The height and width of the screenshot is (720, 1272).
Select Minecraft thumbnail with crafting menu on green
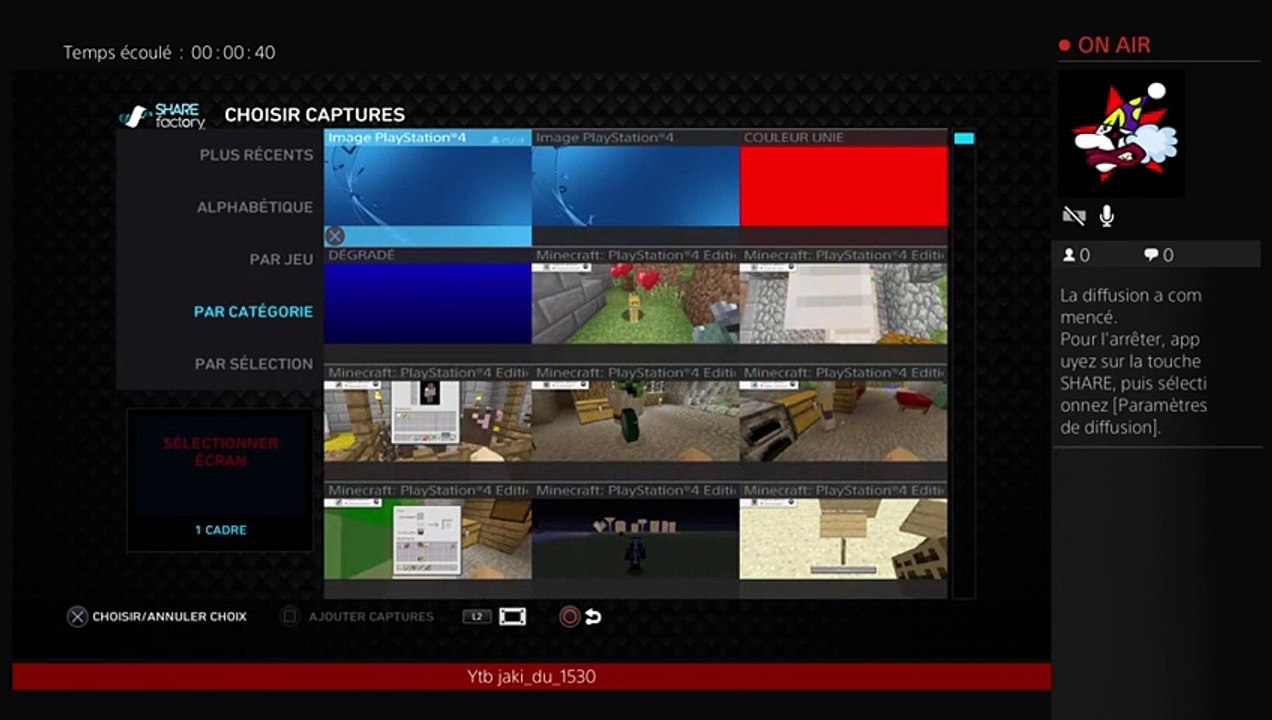click(x=428, y=538)
